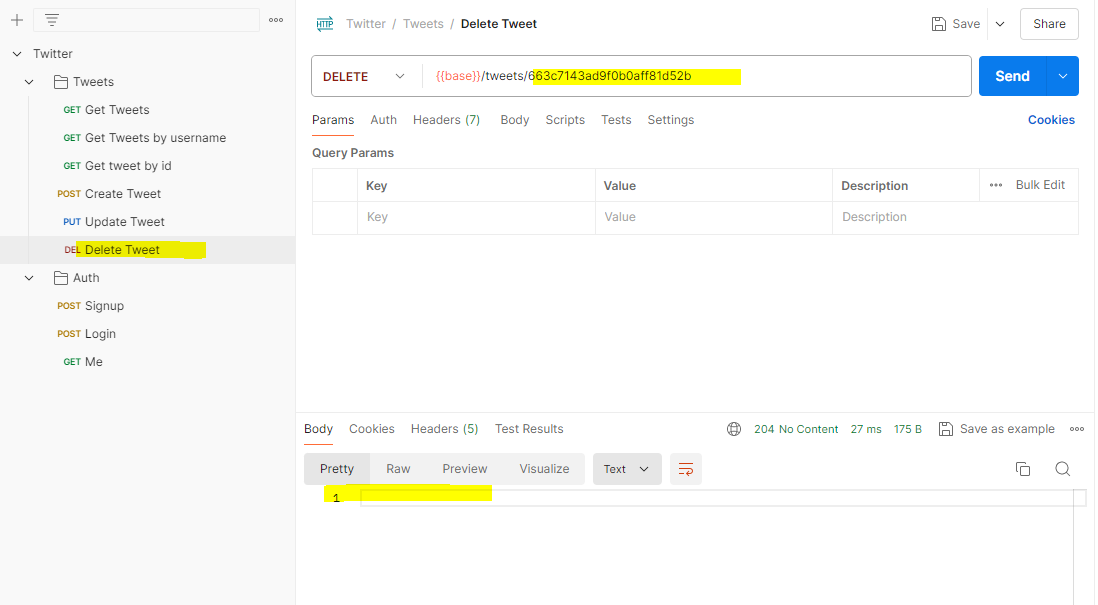The height and width of the screenshot is (605, 1098).
Task: Open Get Tweets by username request
Action: point(145,138)
